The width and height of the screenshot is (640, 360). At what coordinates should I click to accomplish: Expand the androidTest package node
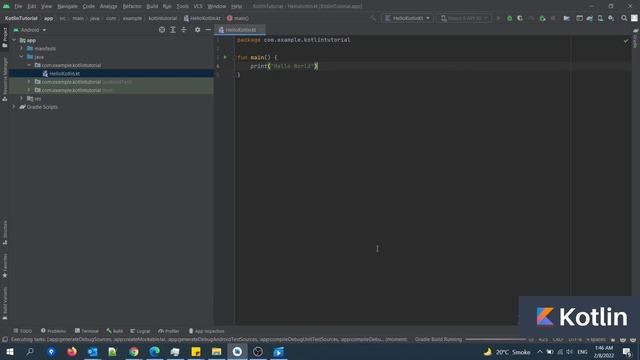tap(29, 82)
